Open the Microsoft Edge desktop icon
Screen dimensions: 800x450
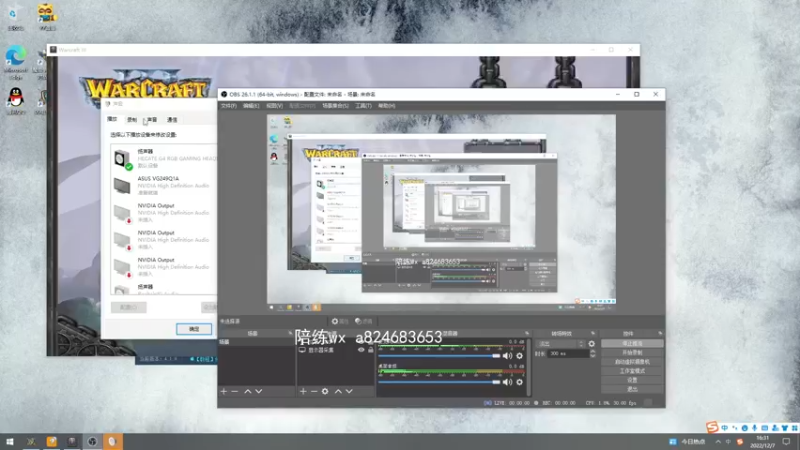pos(16,62)
